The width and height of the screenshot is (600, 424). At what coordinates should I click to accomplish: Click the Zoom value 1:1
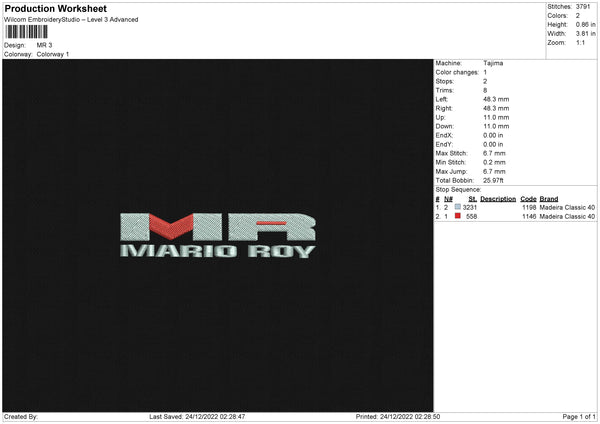pos(580,42)
